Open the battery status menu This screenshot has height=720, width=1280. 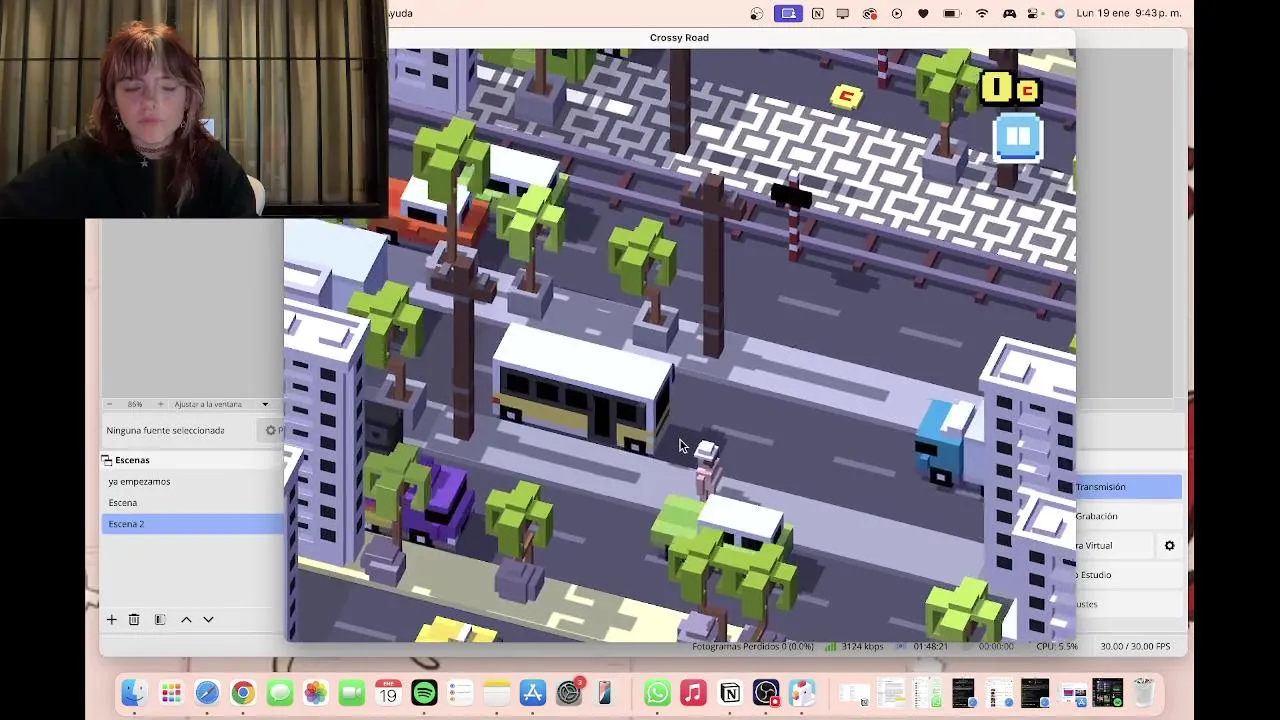click(952, 13)
